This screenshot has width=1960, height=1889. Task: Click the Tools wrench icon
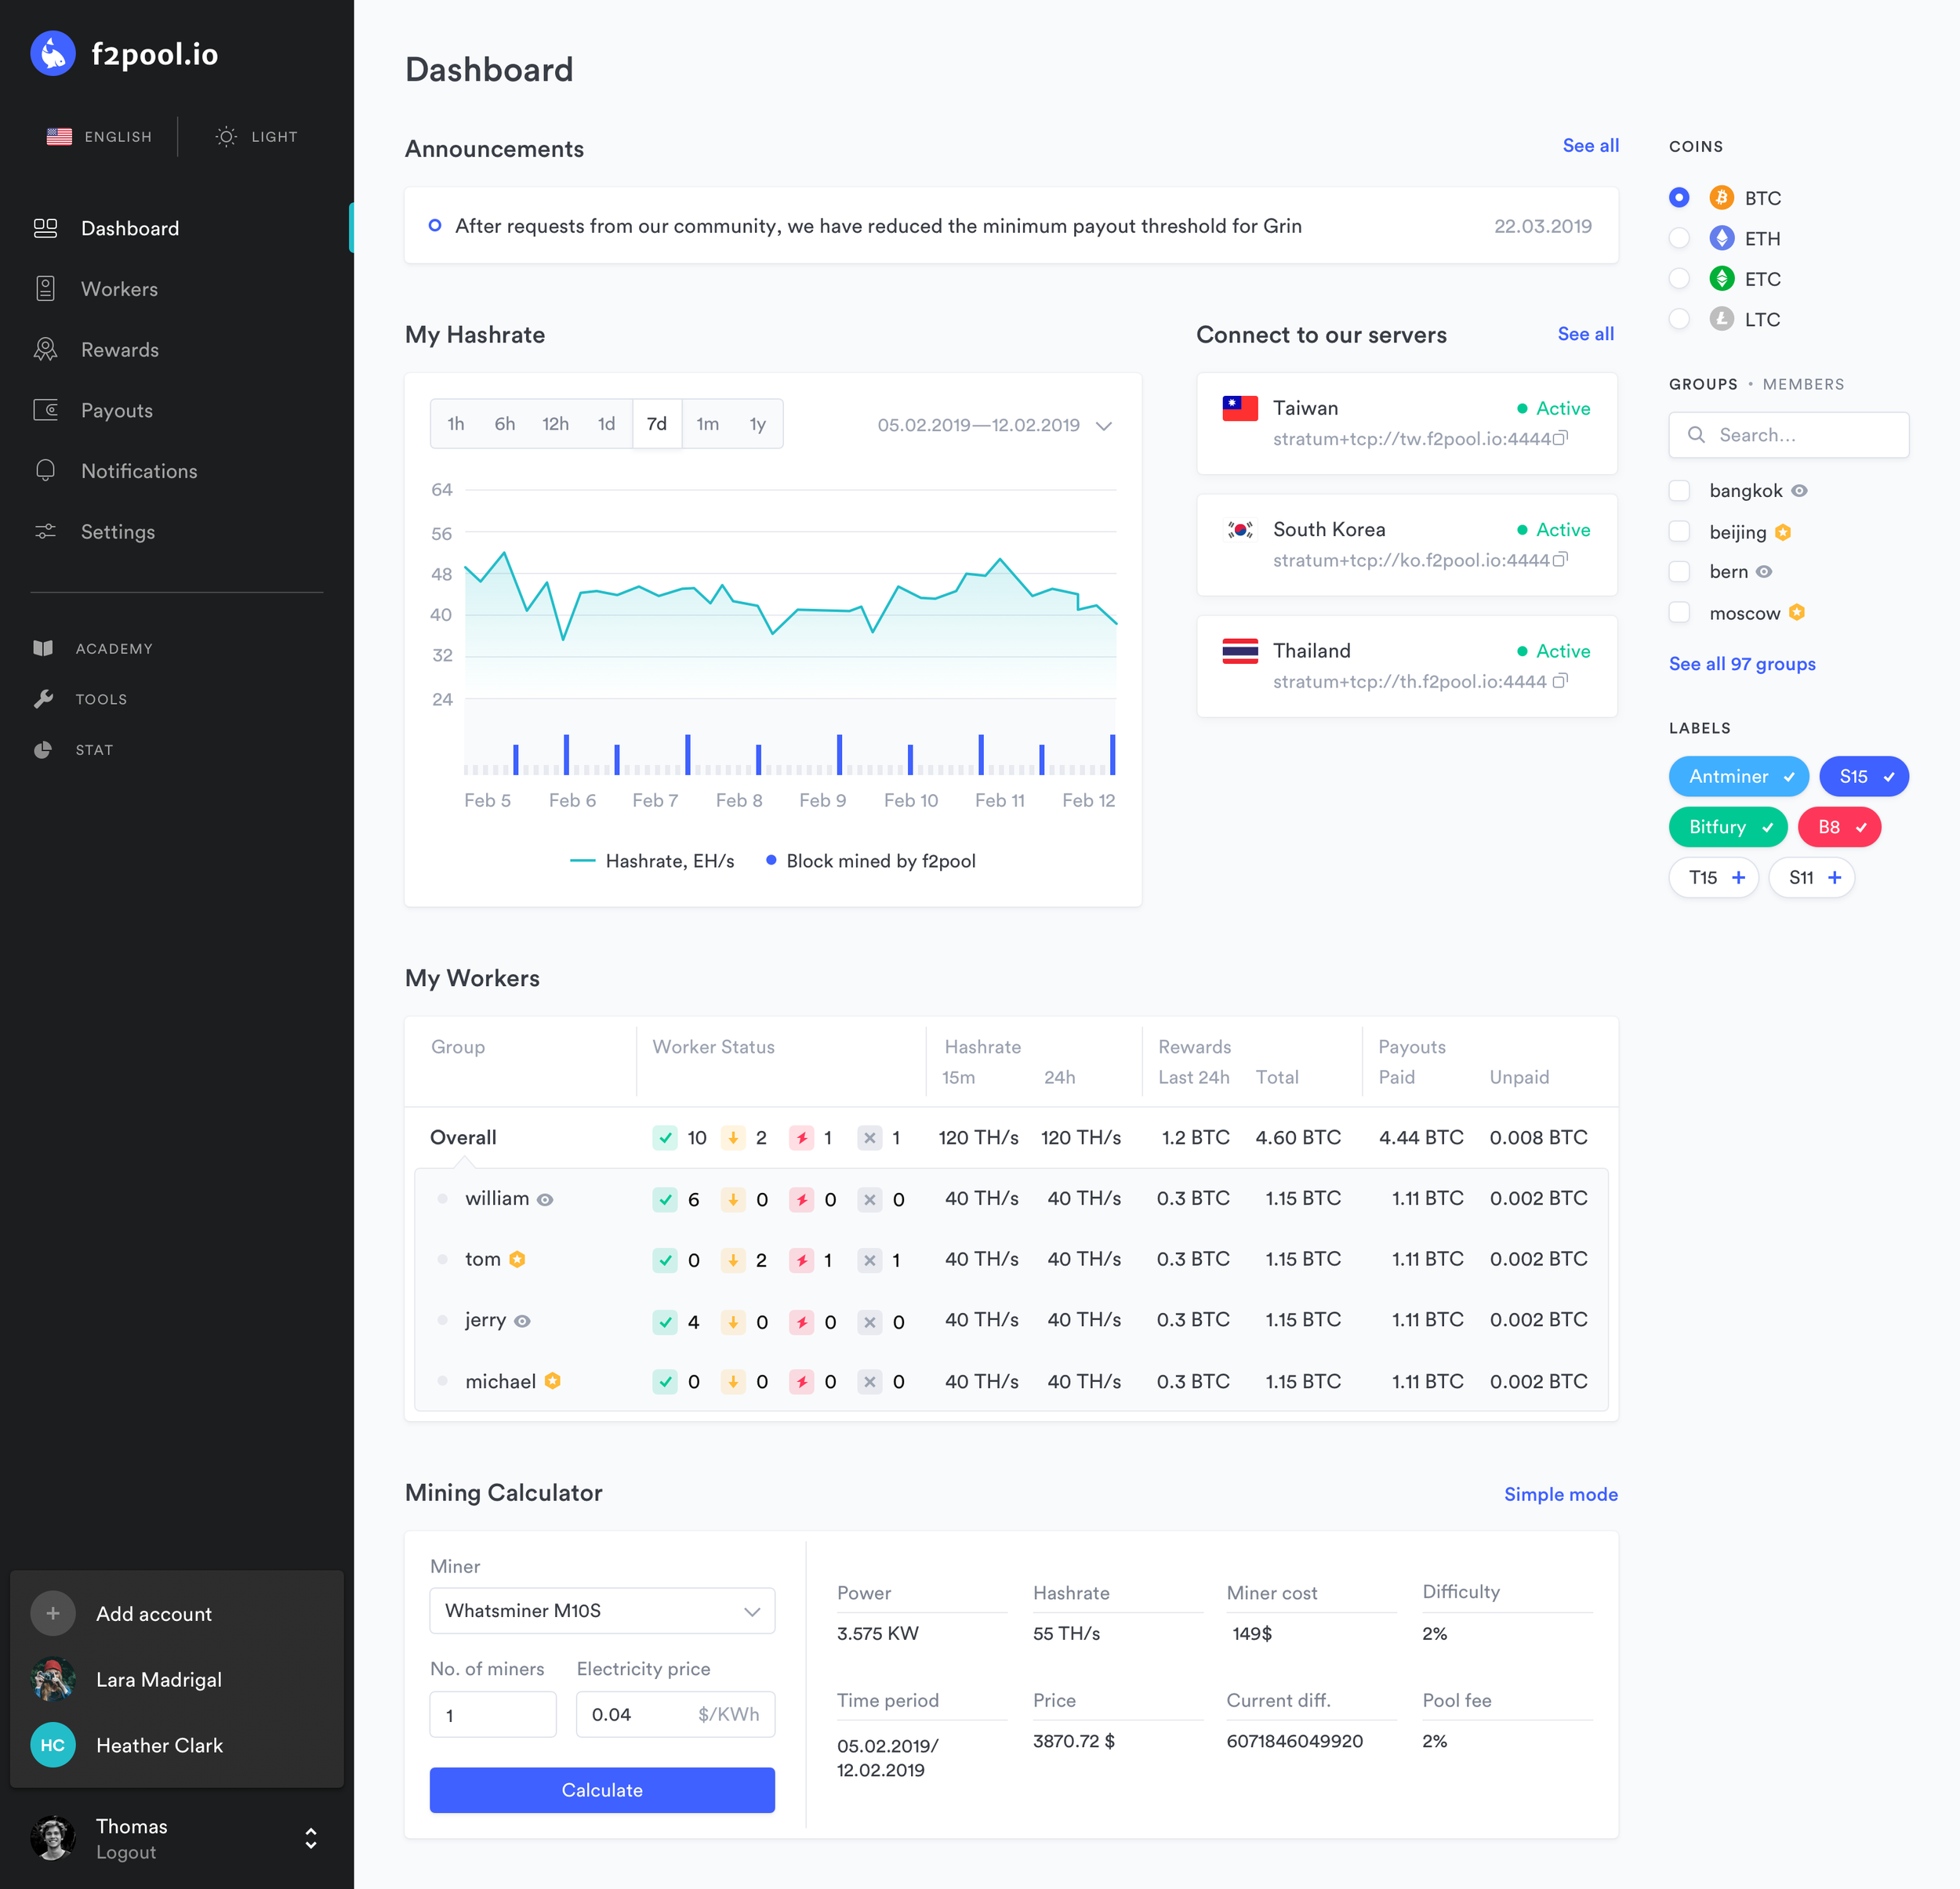tap(44, 698)
